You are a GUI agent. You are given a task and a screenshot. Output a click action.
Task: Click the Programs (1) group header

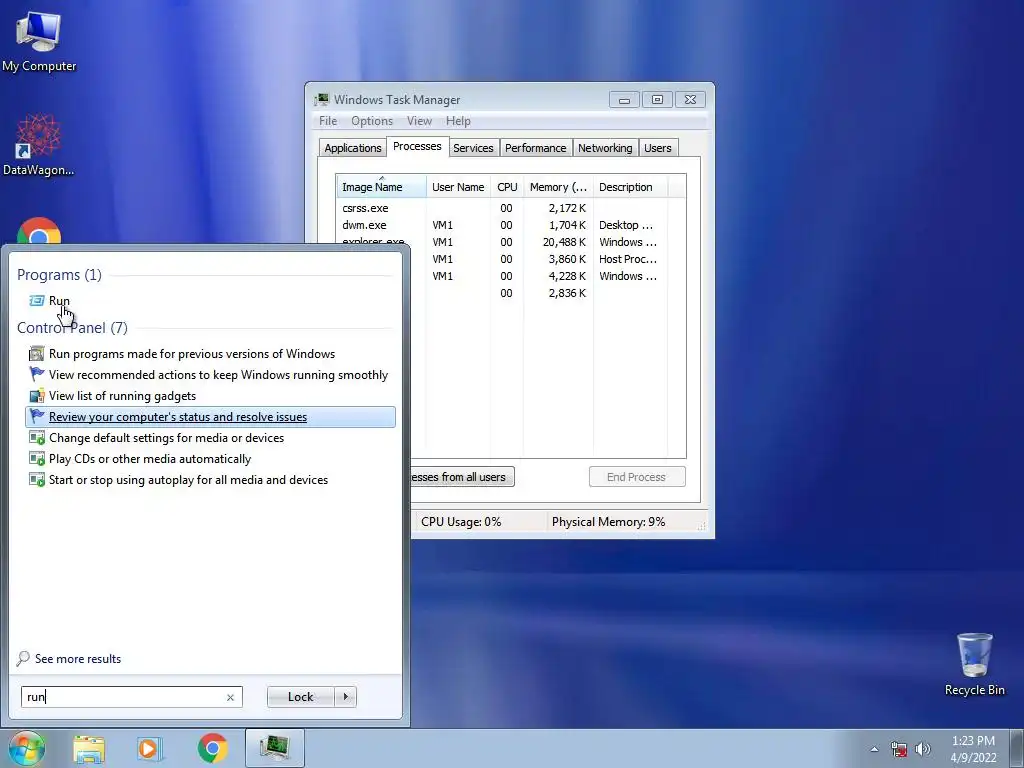tap(59, 275)
